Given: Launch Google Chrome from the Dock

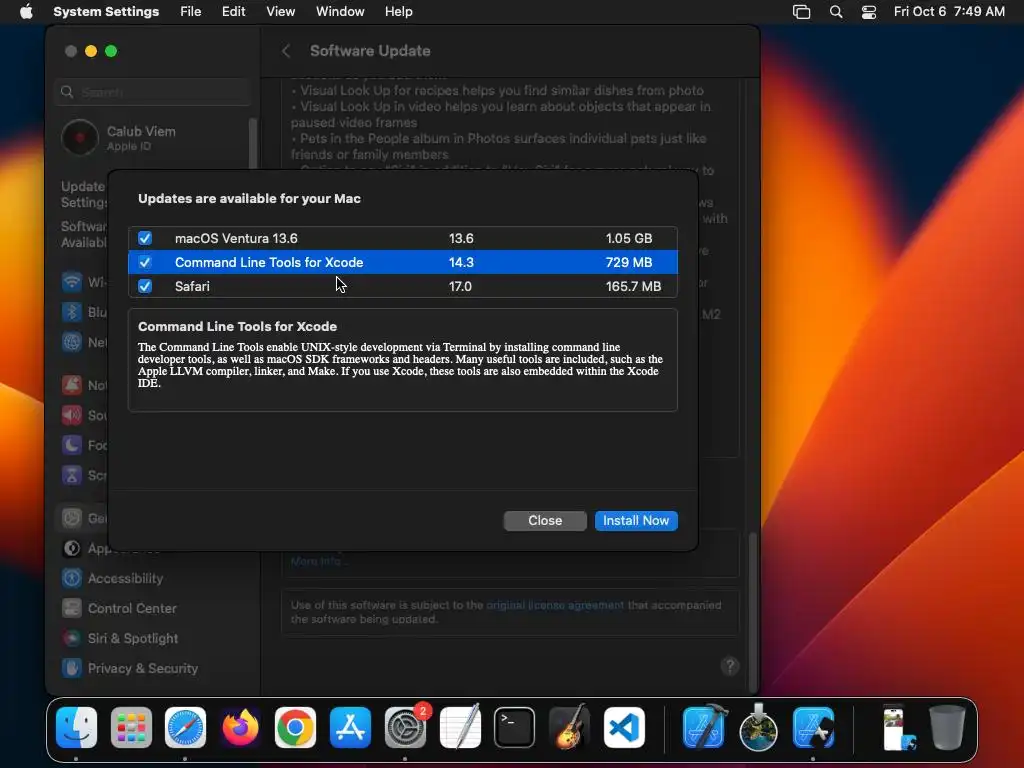Looking at the screenshot, I should click(x=295, y=728).
